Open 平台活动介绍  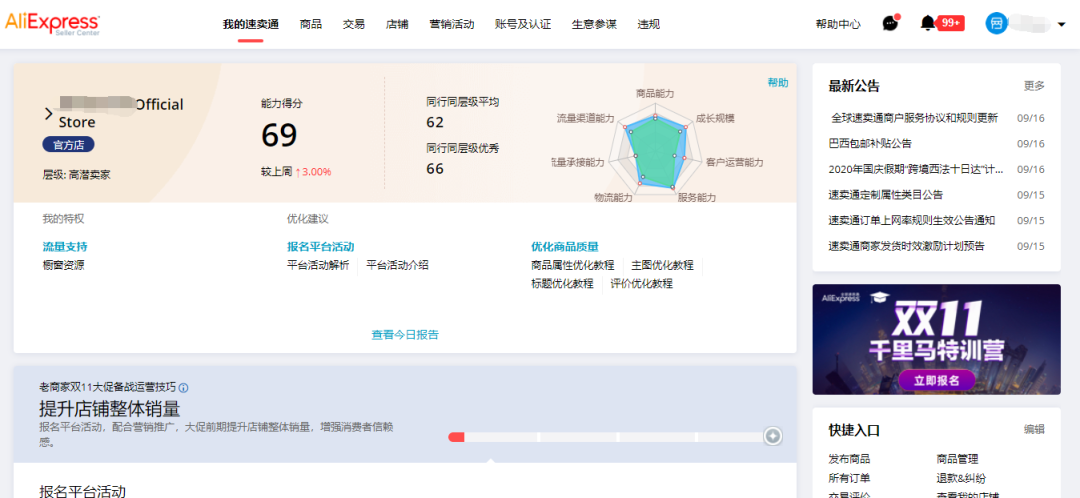(x=397, y=265)
